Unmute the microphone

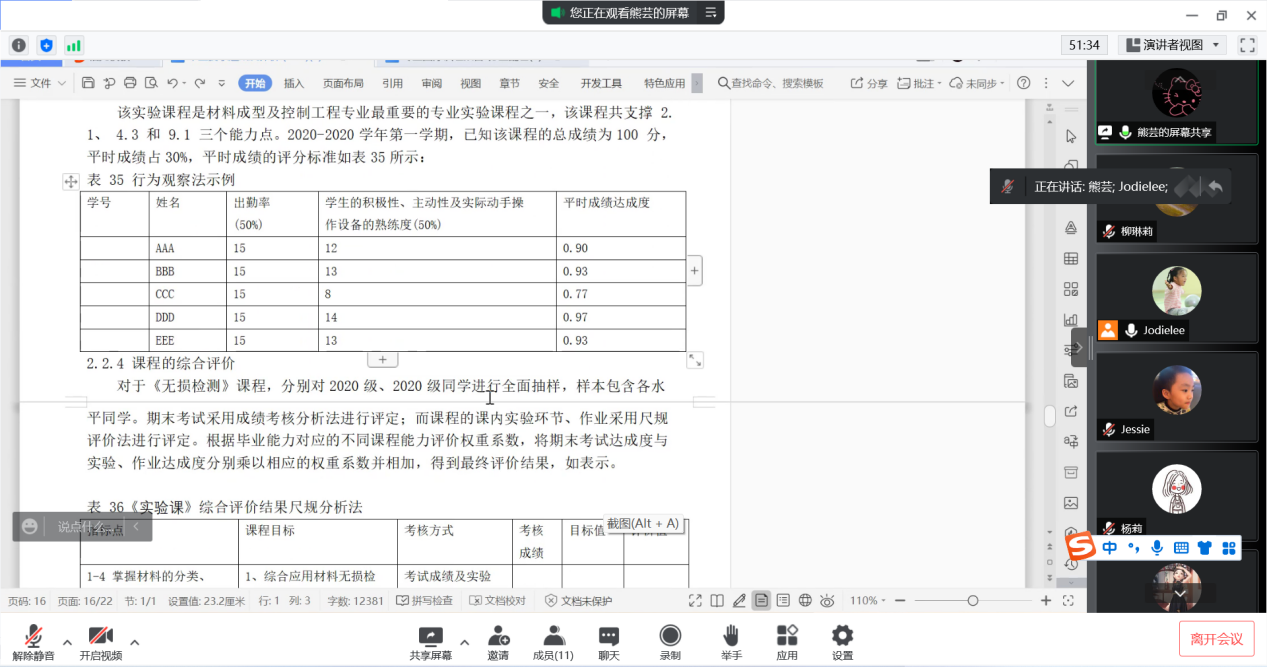coord(34,637)
